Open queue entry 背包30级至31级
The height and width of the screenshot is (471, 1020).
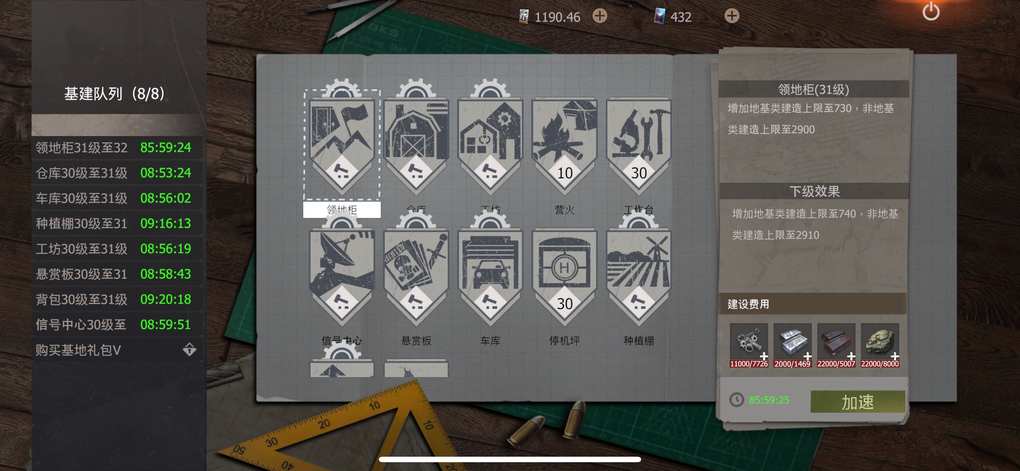(x=114, y=299)
